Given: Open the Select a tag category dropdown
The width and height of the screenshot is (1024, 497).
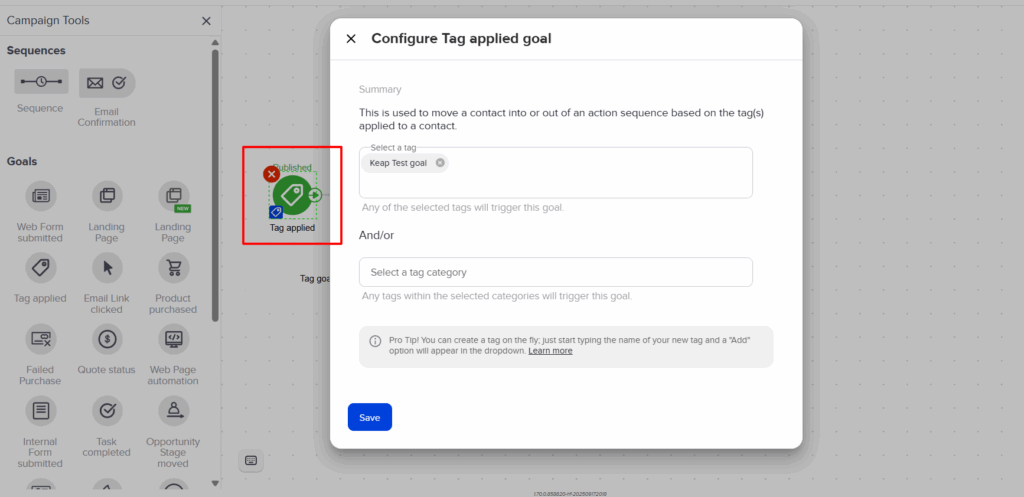Looking at the screenshot, I should click(x=556, y=272).
